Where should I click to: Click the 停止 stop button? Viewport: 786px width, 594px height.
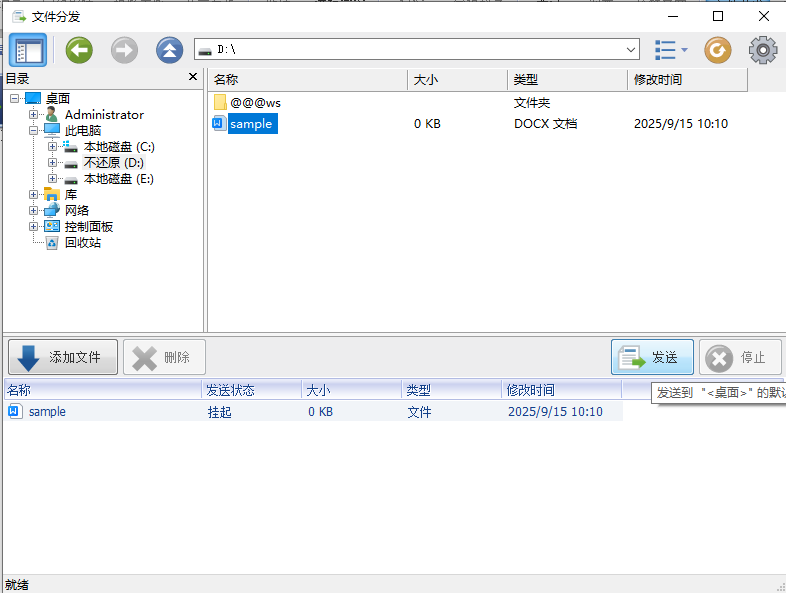click(x=740, y=357)
